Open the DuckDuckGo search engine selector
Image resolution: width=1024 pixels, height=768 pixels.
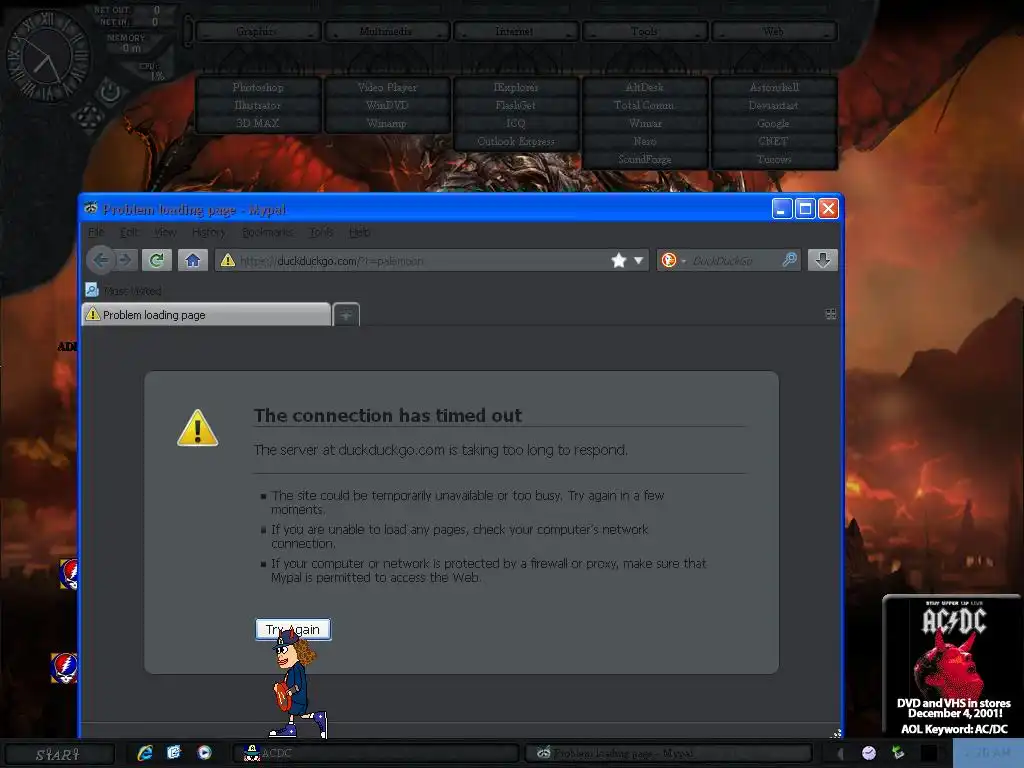[x=672, y=261]
